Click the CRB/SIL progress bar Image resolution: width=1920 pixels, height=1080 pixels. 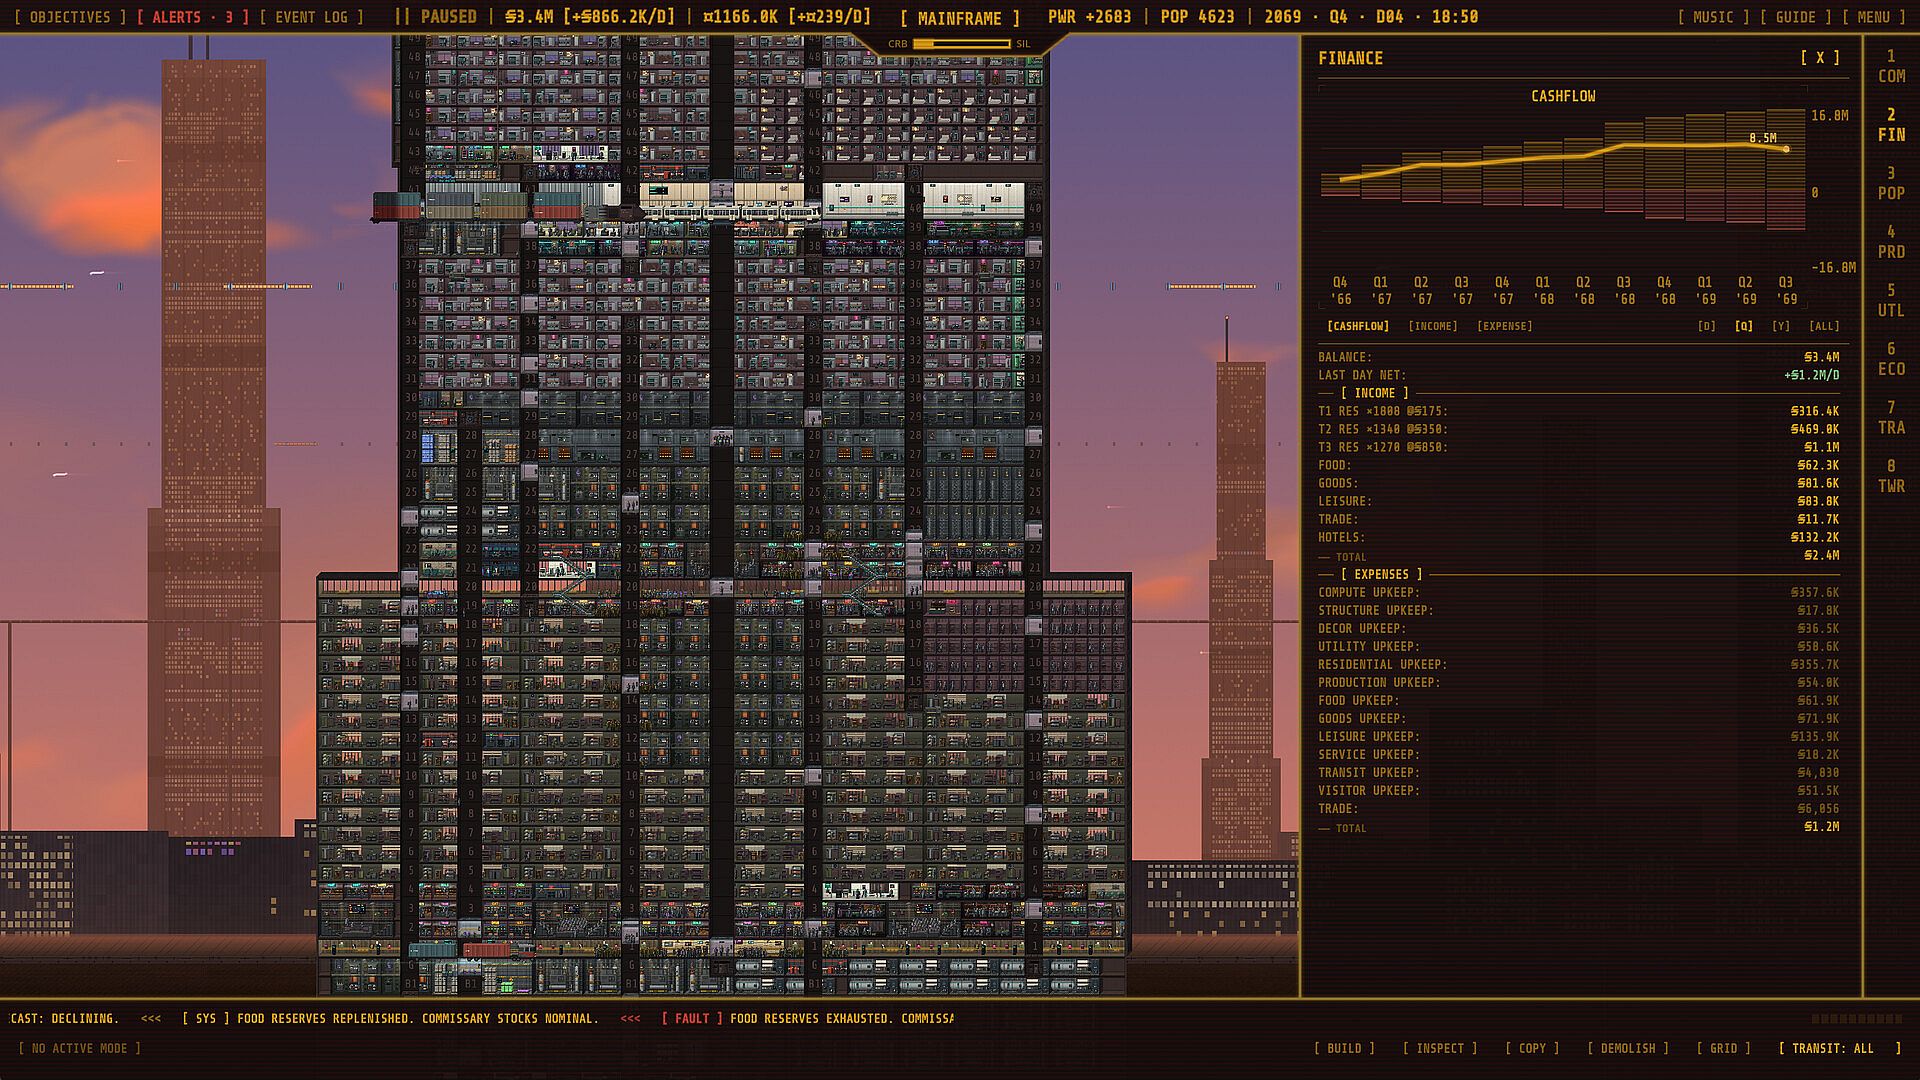(x=961, y=44)
